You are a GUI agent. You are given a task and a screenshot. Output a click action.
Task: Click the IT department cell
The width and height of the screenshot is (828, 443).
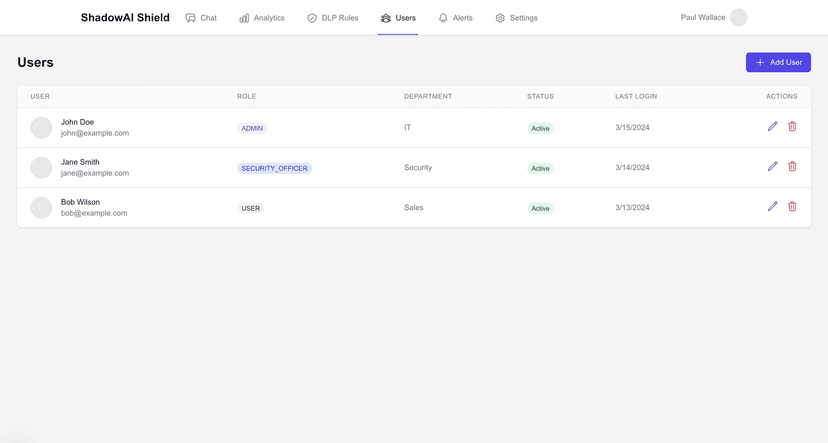click(x=407, y=127)
